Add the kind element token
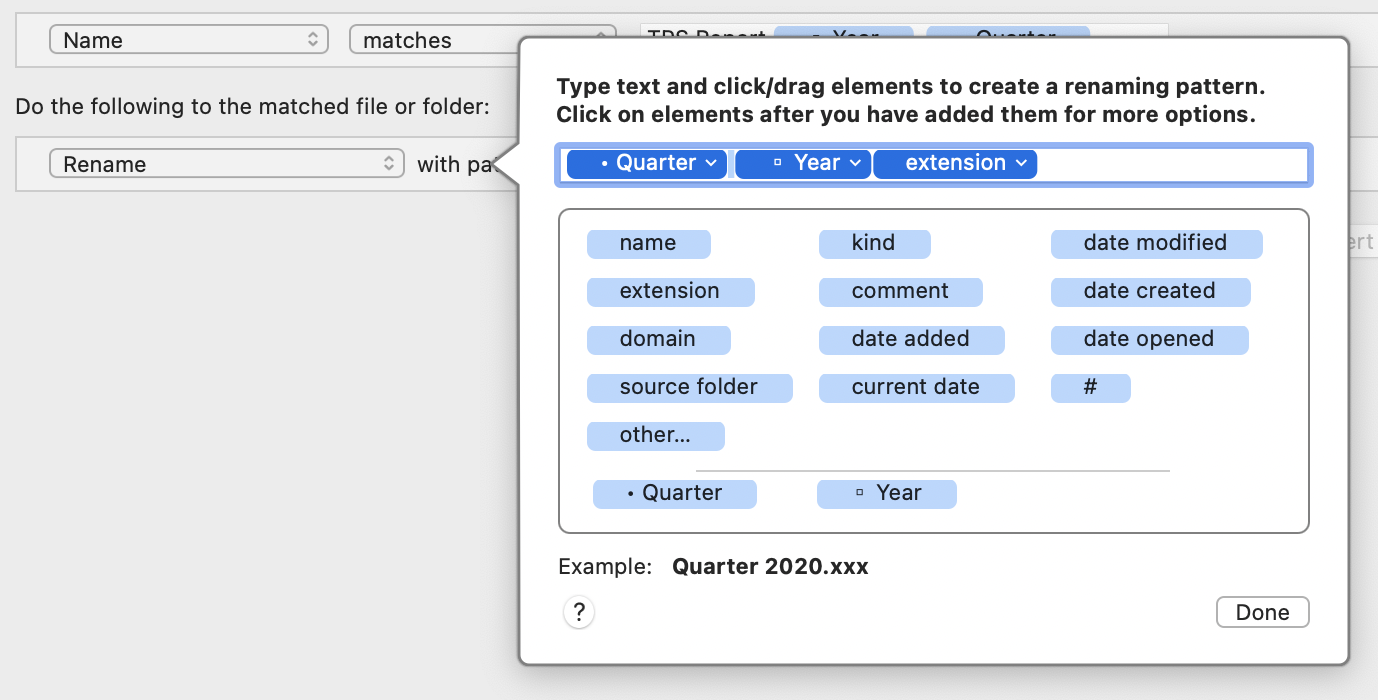This screenshot has height=700, width=1378. (x=874, y=243)
